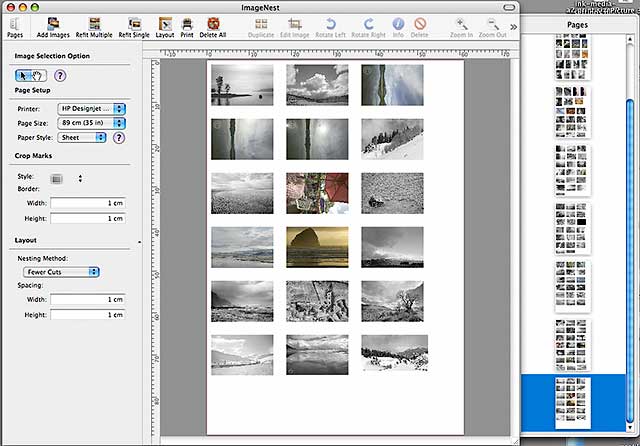This screenshot has width=640, height=446.
Task: Select the highlighted last page thumbnail
Action: [572, 403]
